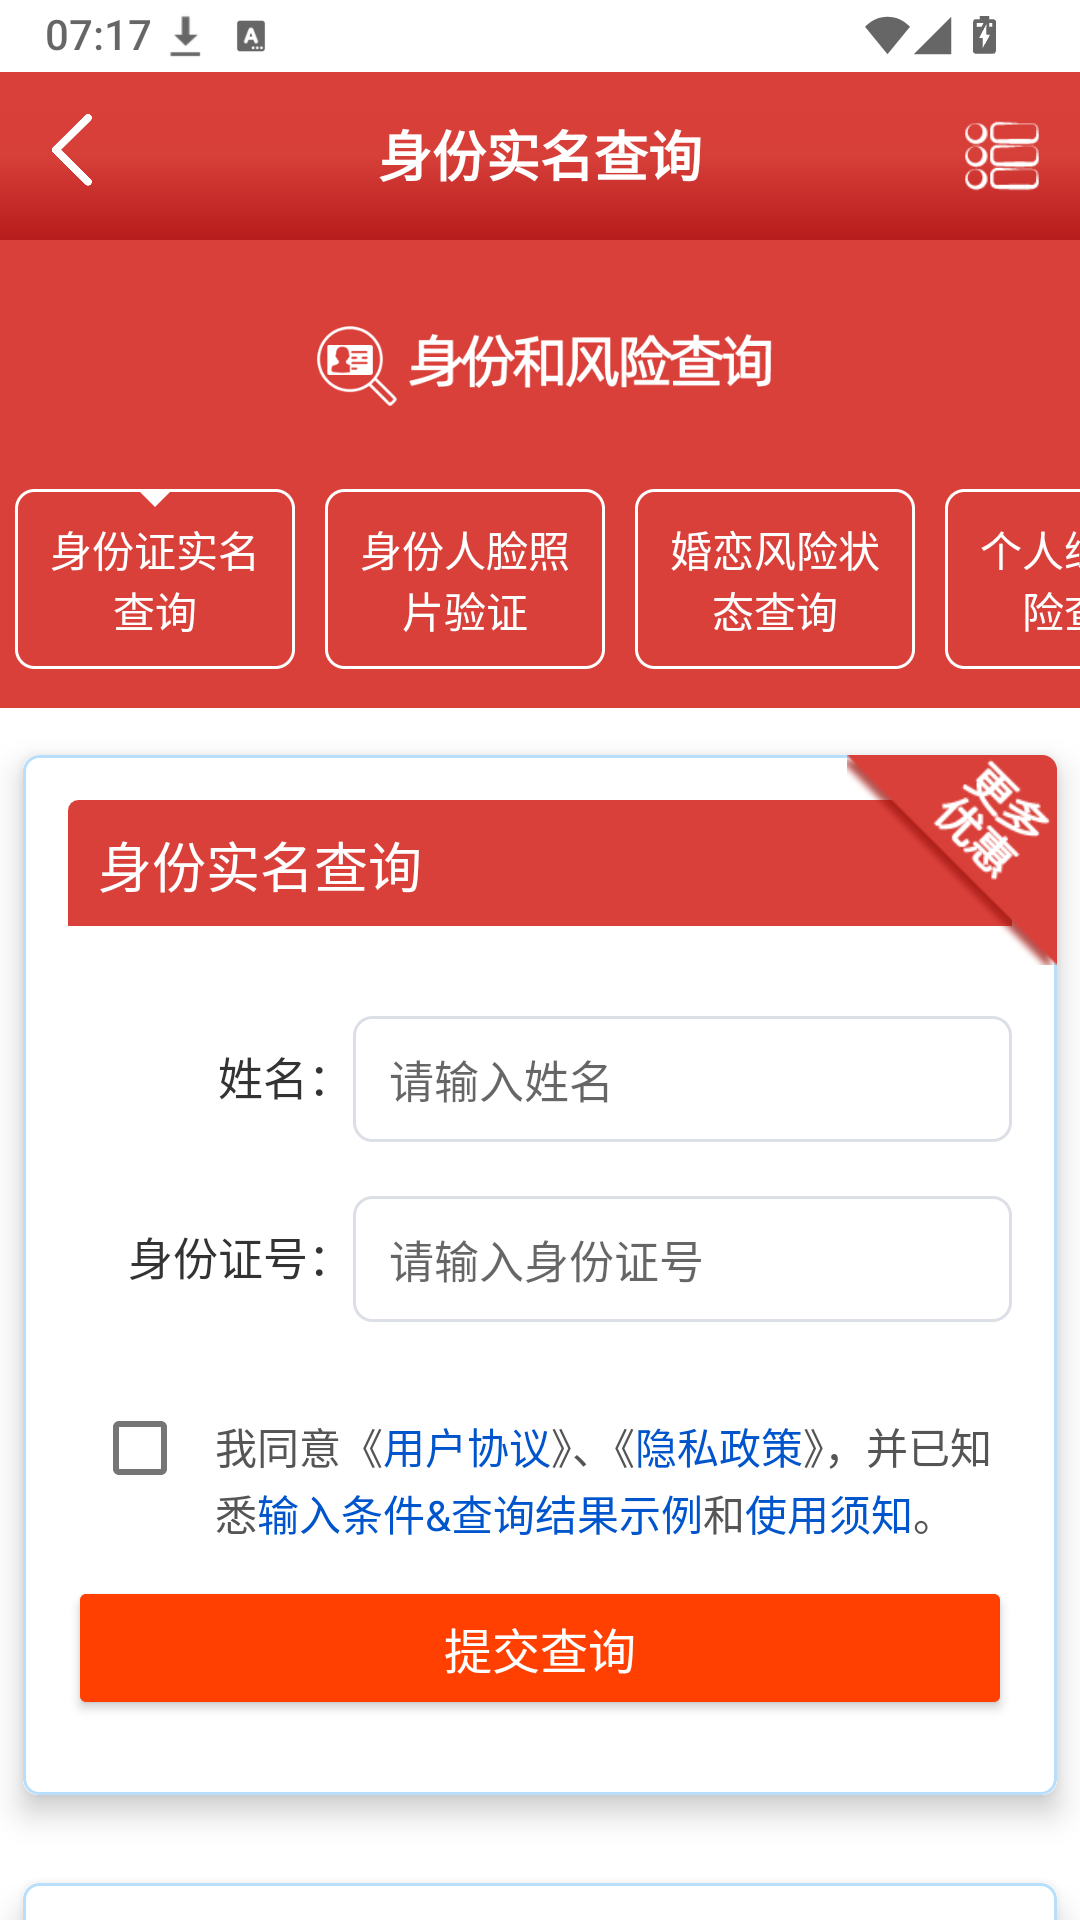
Task: Tap the Wi-Fi signal icon
Action: click(x=886, y=36)
